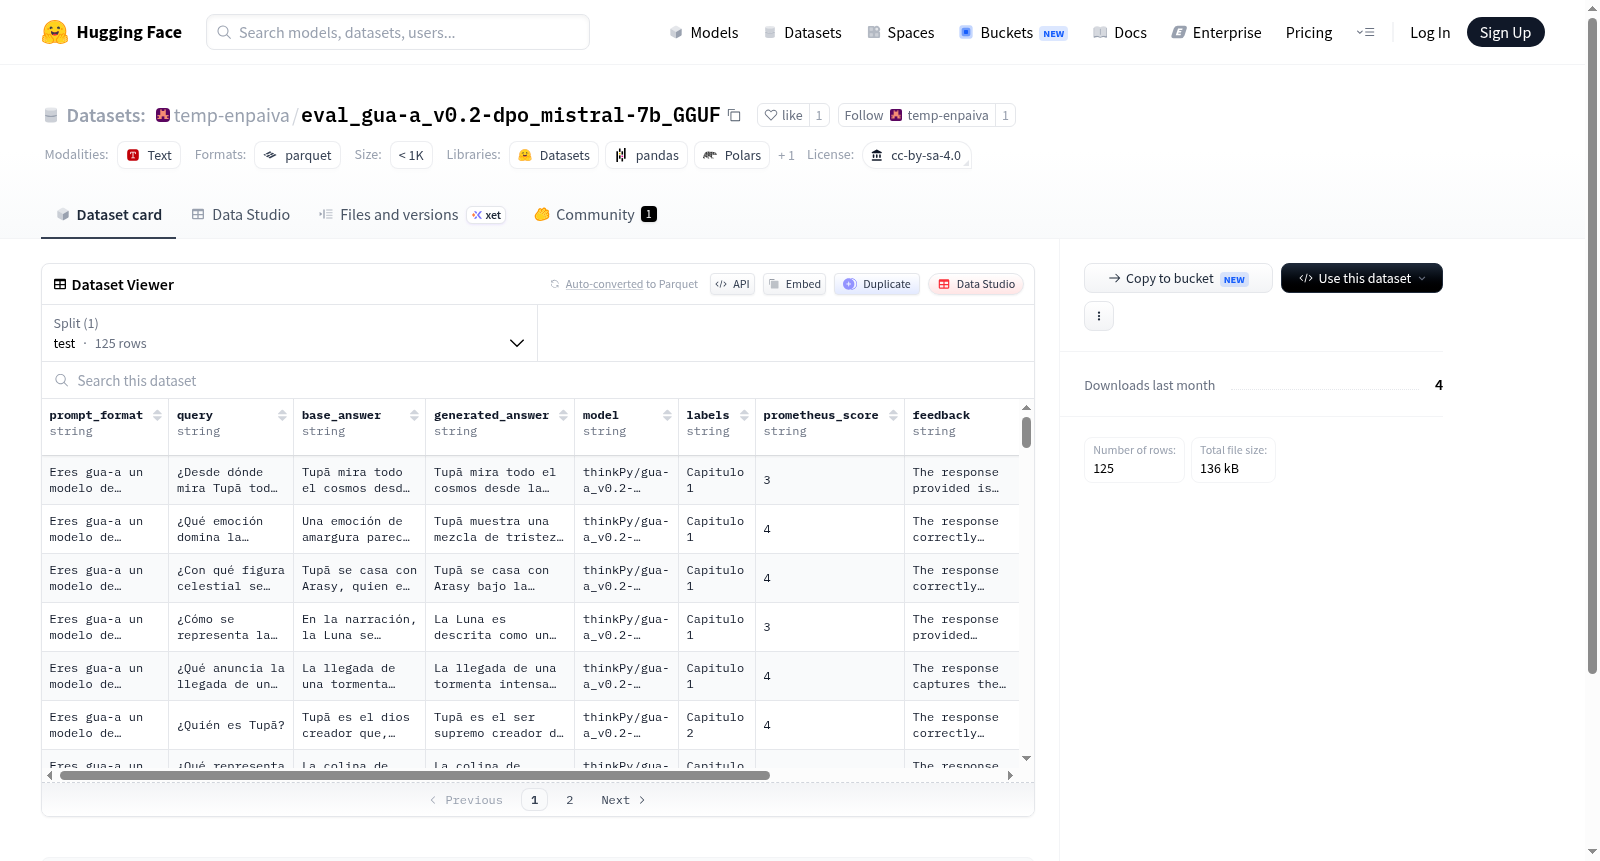Go to Spaces in top navigation
This screenshot has height=861, width=1600.
(x=900, y=32)
